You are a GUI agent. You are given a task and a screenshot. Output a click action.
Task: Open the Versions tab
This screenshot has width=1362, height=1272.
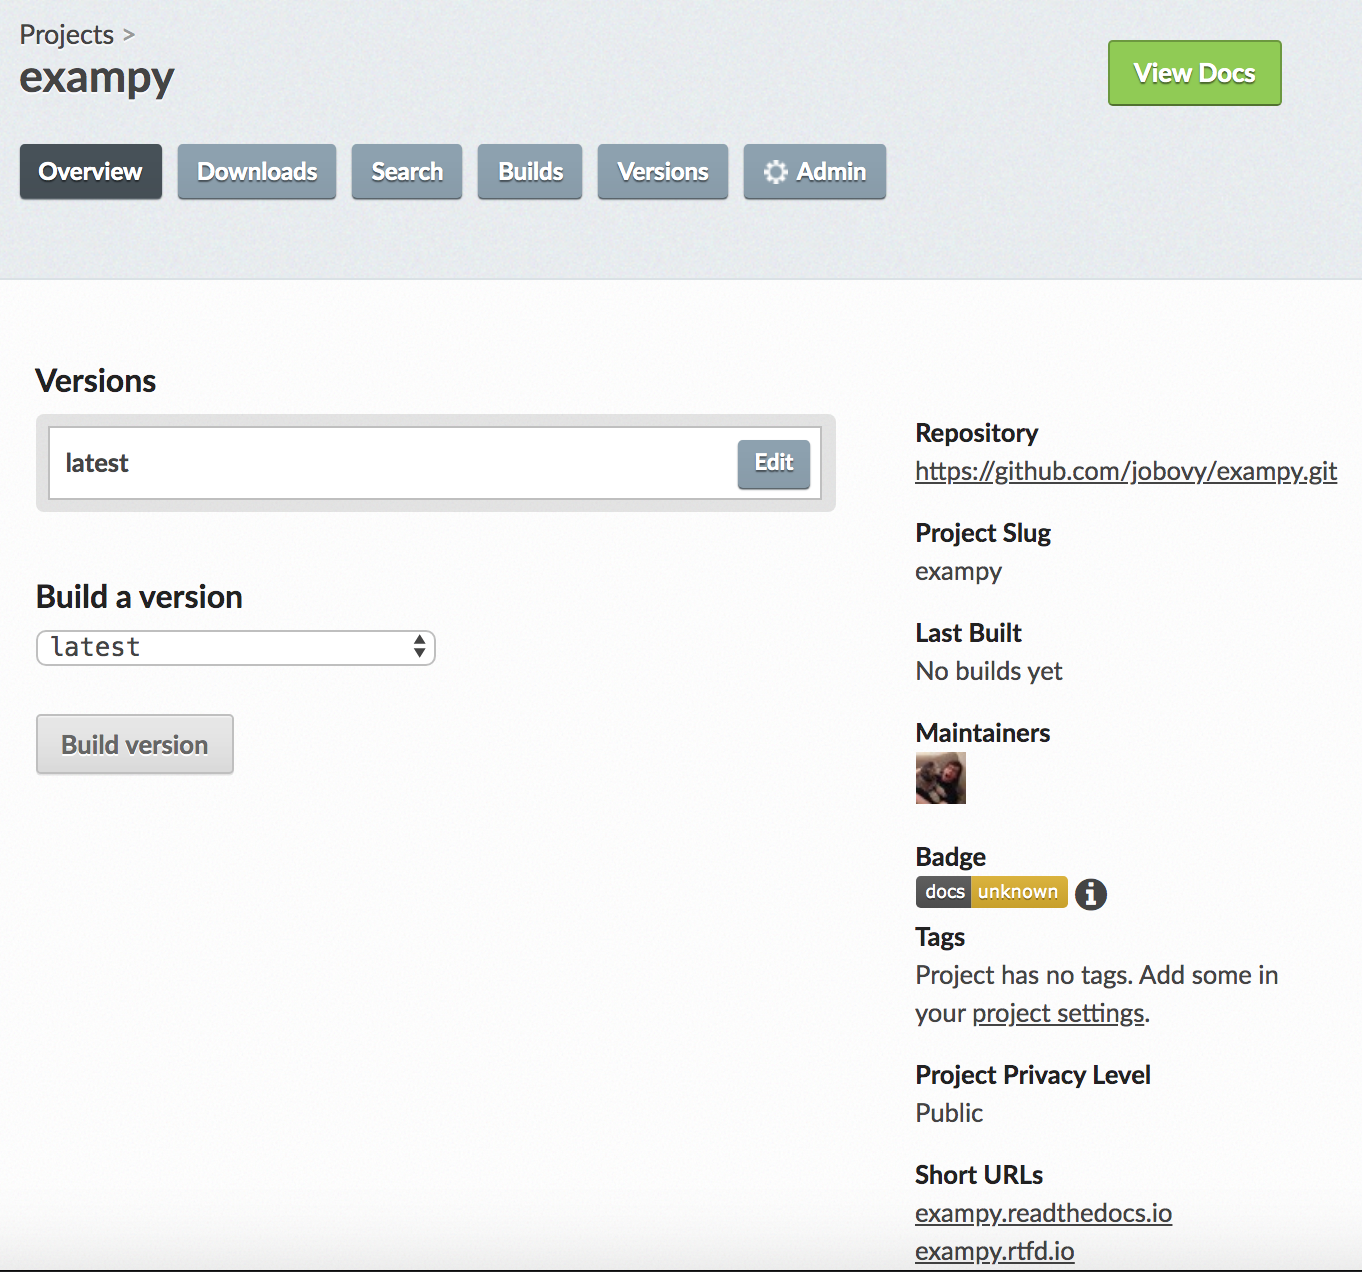click(x=663, y=171)
